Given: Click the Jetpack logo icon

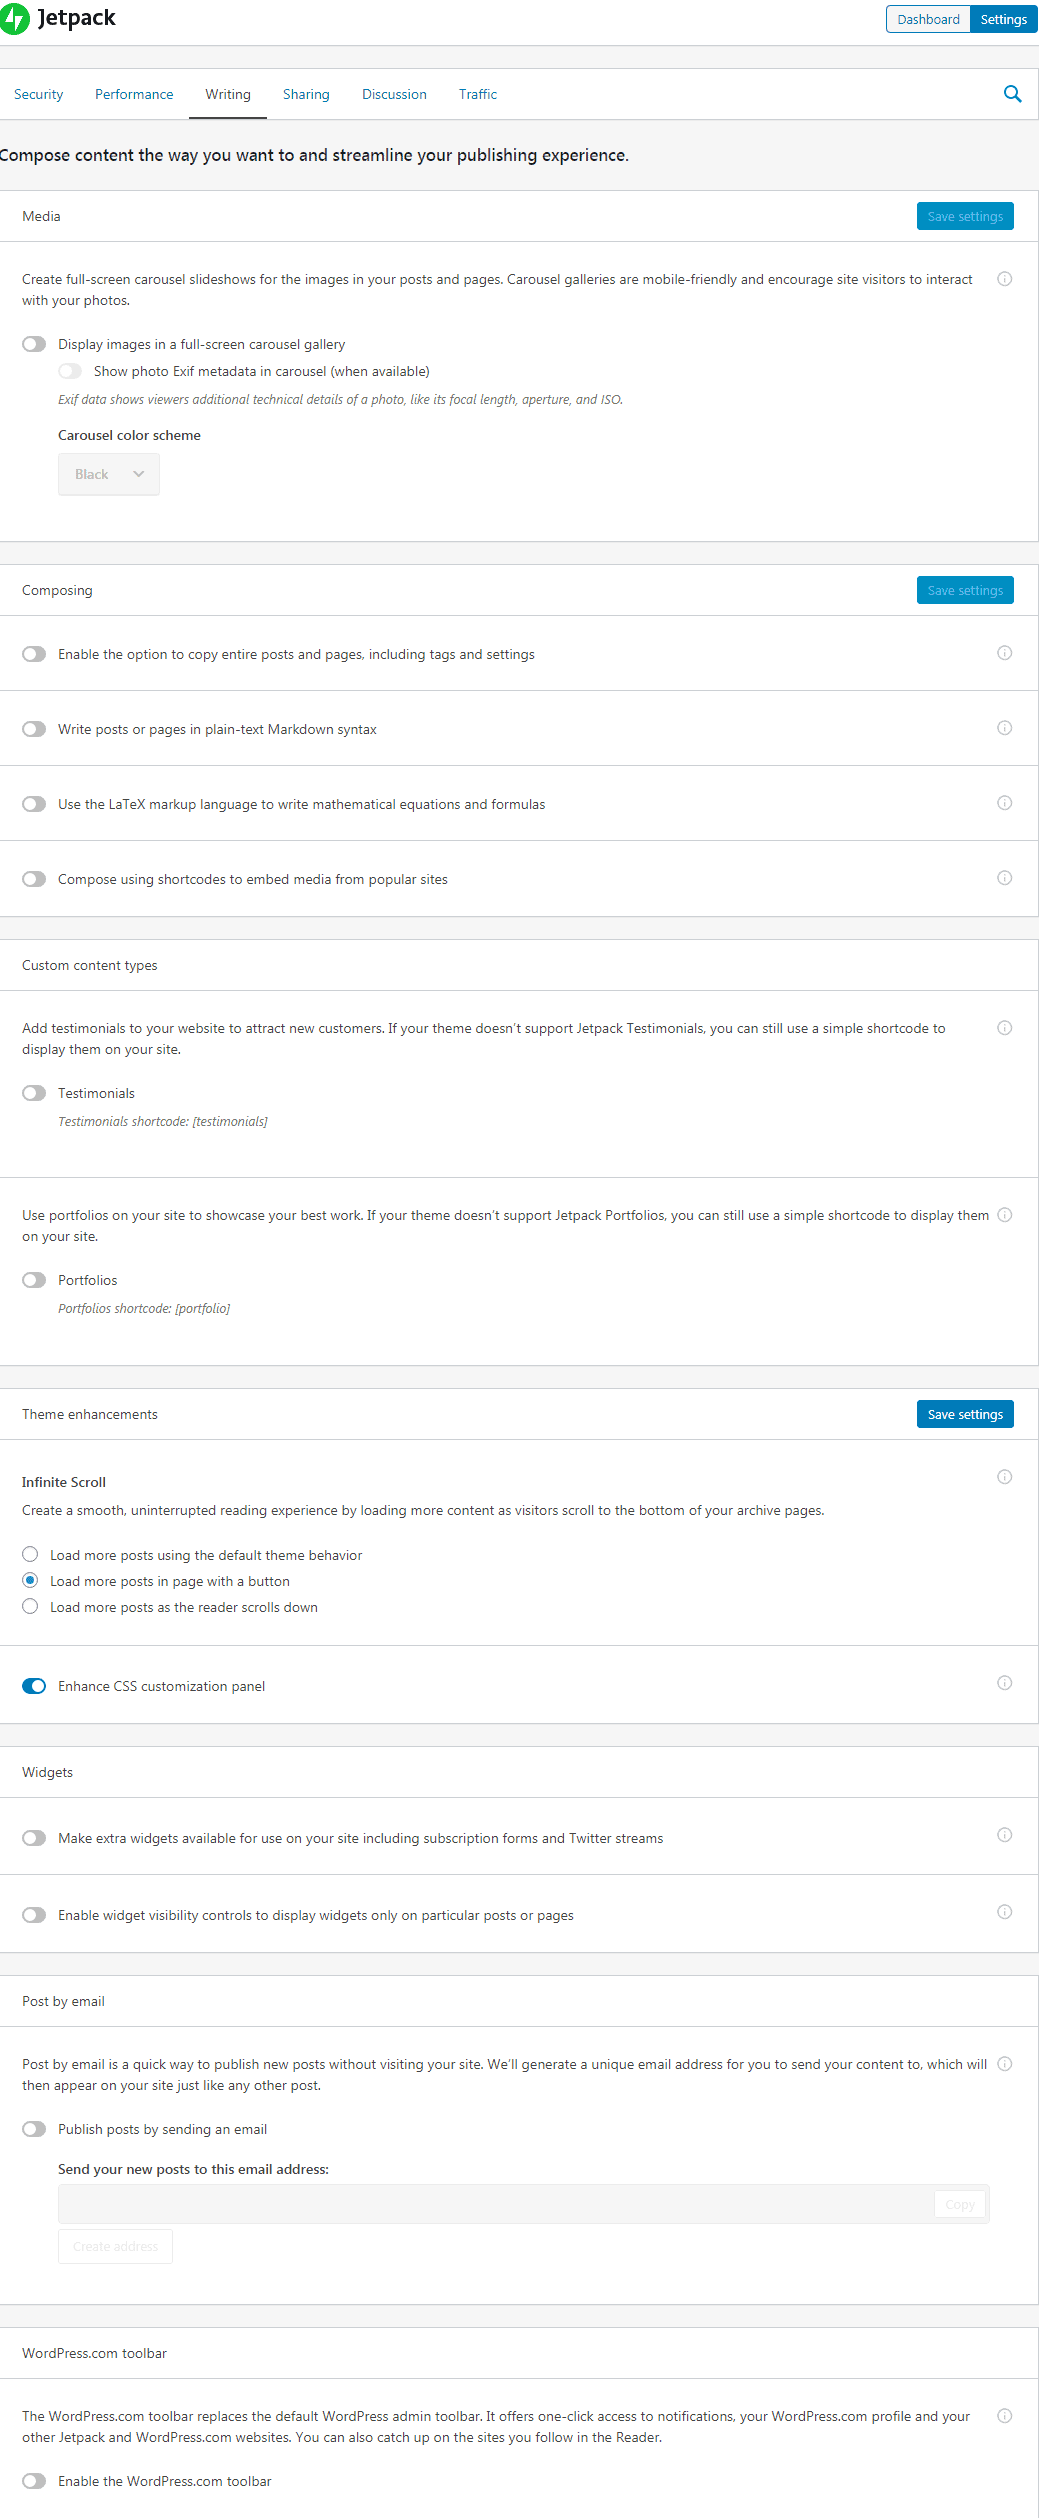Looking at the screenshot, I should (15, 19).
